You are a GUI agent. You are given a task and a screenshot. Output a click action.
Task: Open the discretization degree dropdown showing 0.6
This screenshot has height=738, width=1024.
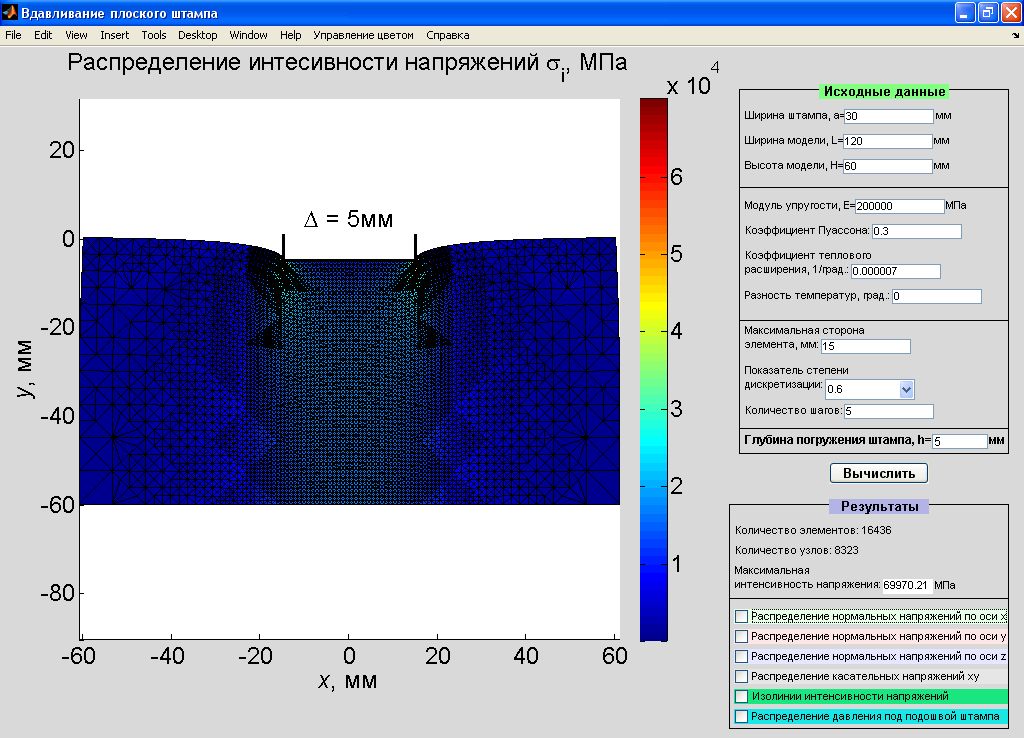[x=906, y=388]
